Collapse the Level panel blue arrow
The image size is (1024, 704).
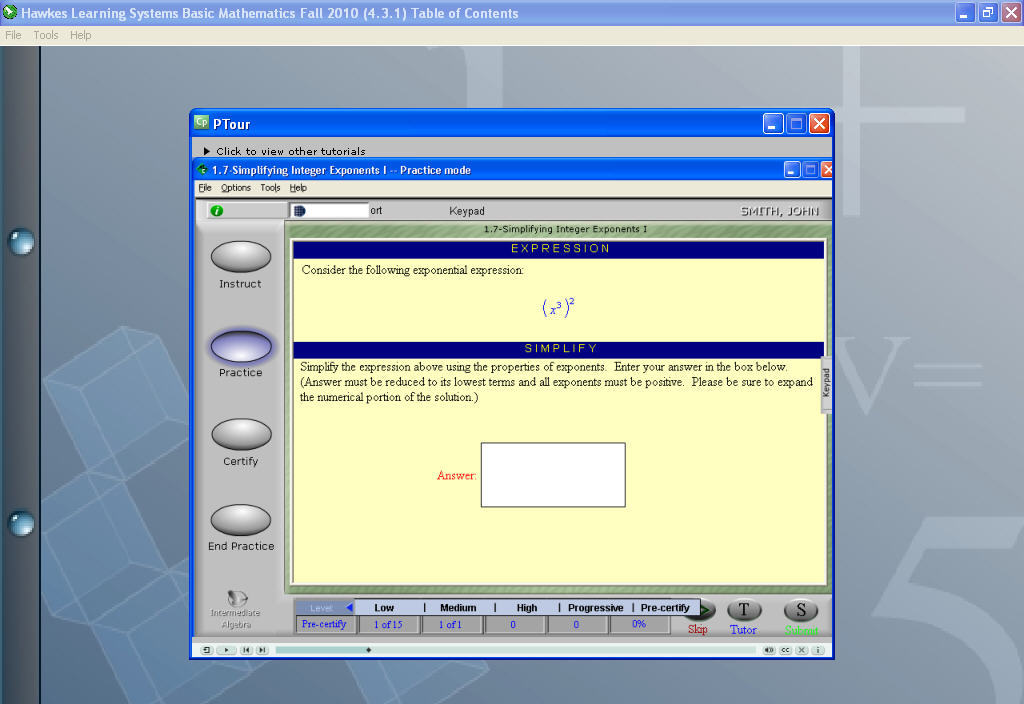coord(349,607)
